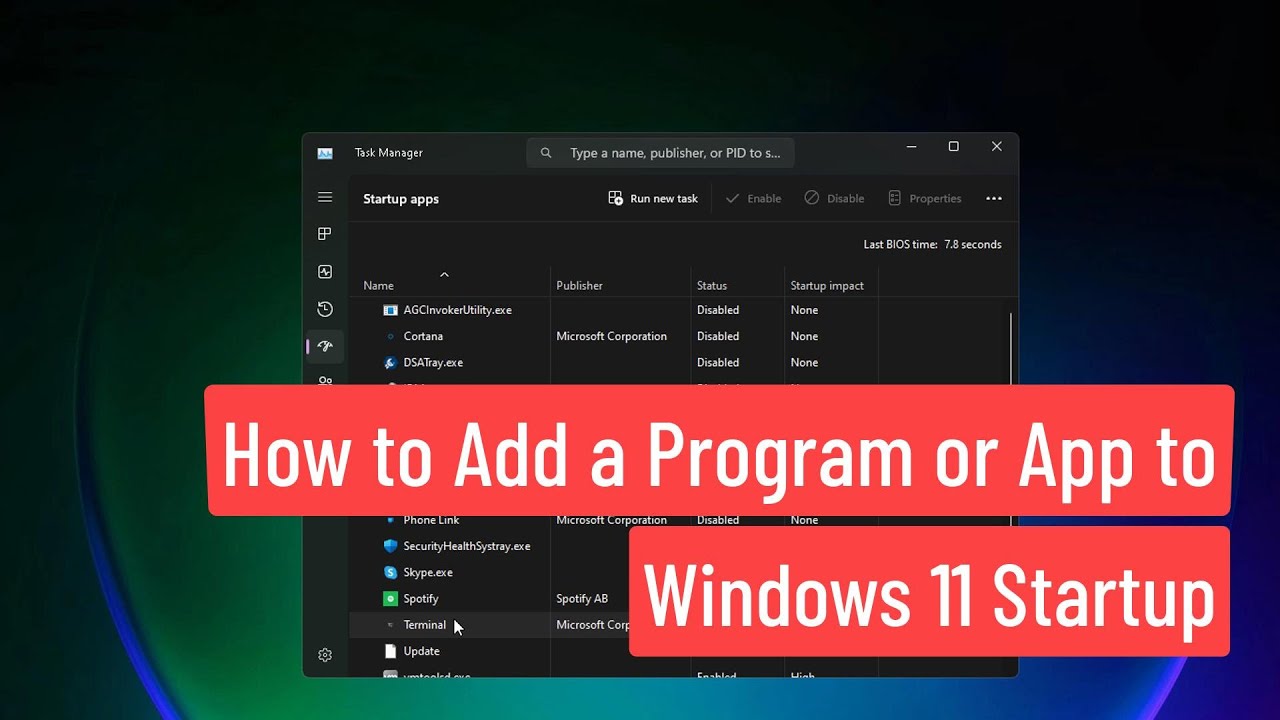This screenshot has height=720, width=1280.
Task: Minimize the Task Manager window
Action: (x=911, y=146)
